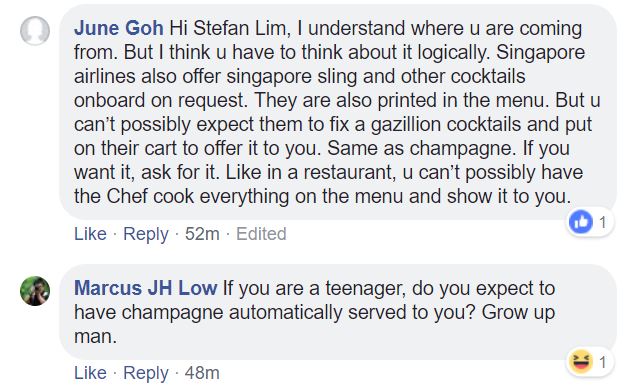
Task: Click the 48m timestamp
Action: click(x=202, y=373)
